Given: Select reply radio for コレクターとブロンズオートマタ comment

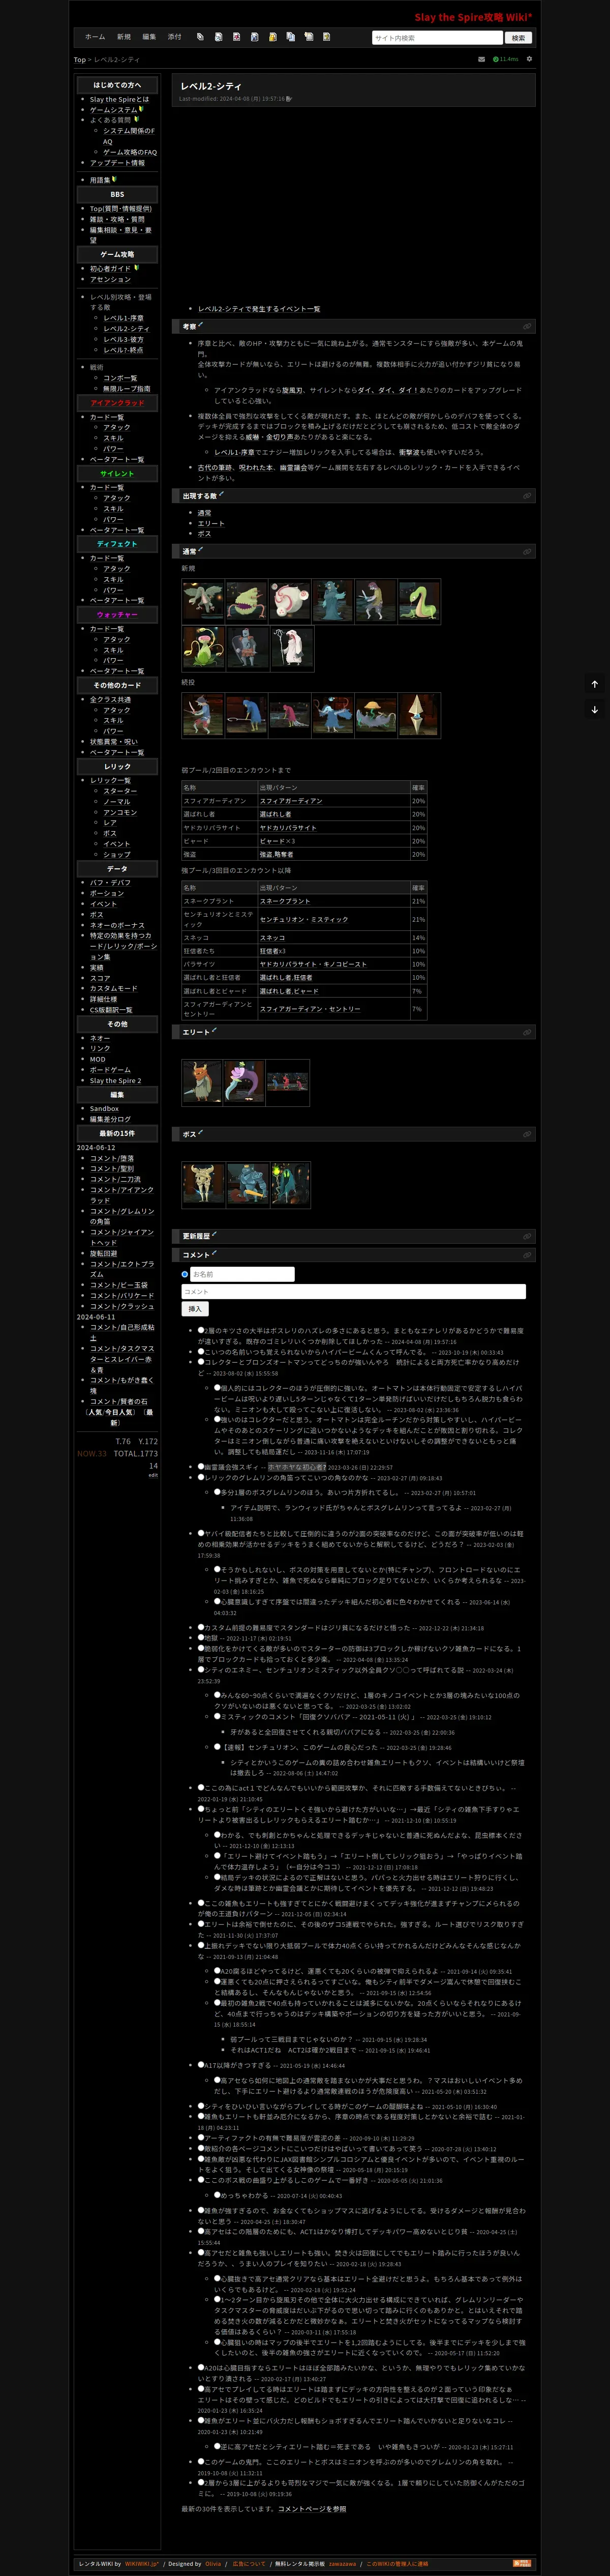Looking at the screenshot, I should point(201,1361).
